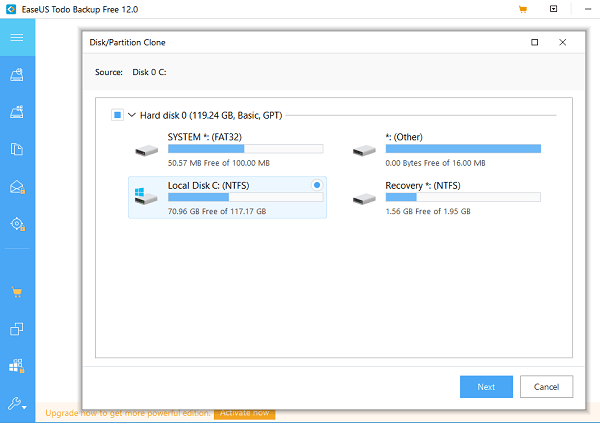Open the hamburger menu in the sidebar

(x=17, y=37)
